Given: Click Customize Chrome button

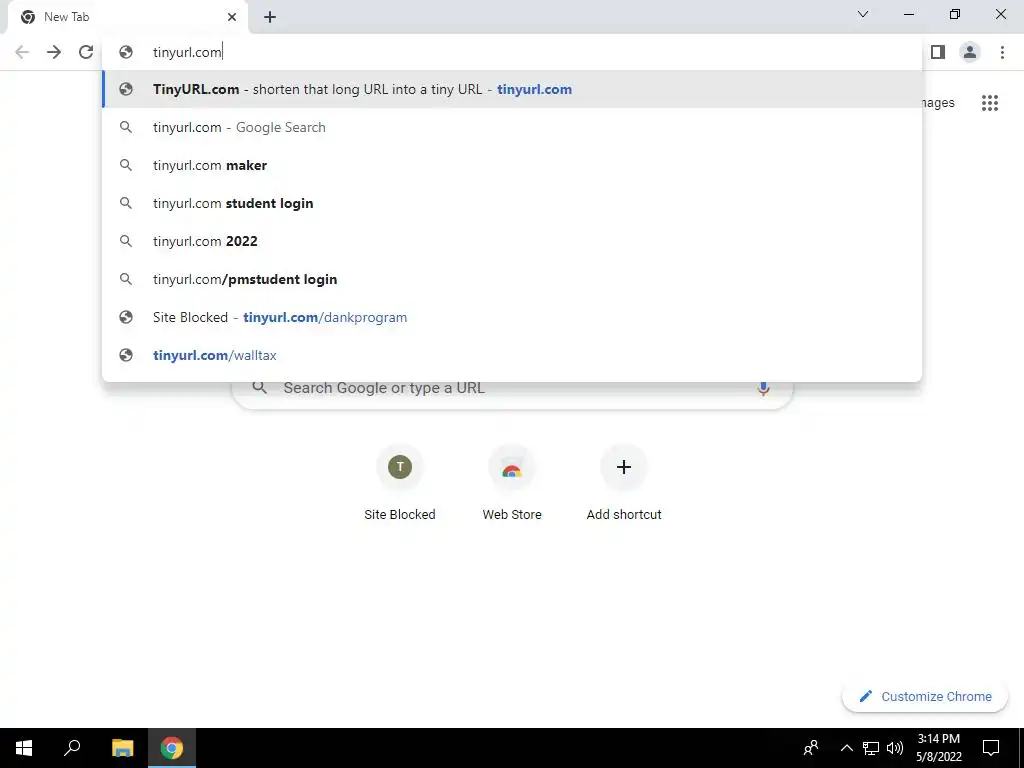Looking at the screenshot, I should click(x=925, y=696).
